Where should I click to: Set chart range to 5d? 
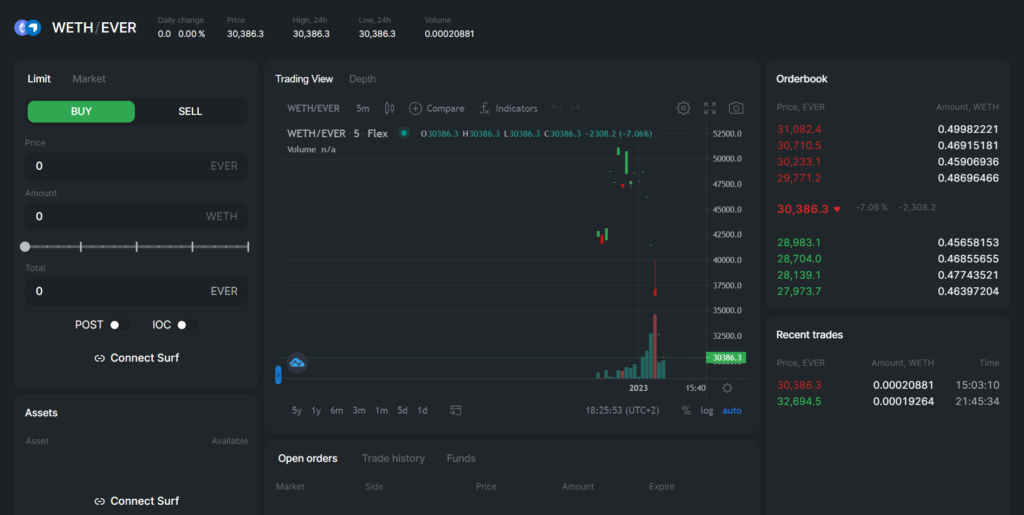tap(402, 411)
